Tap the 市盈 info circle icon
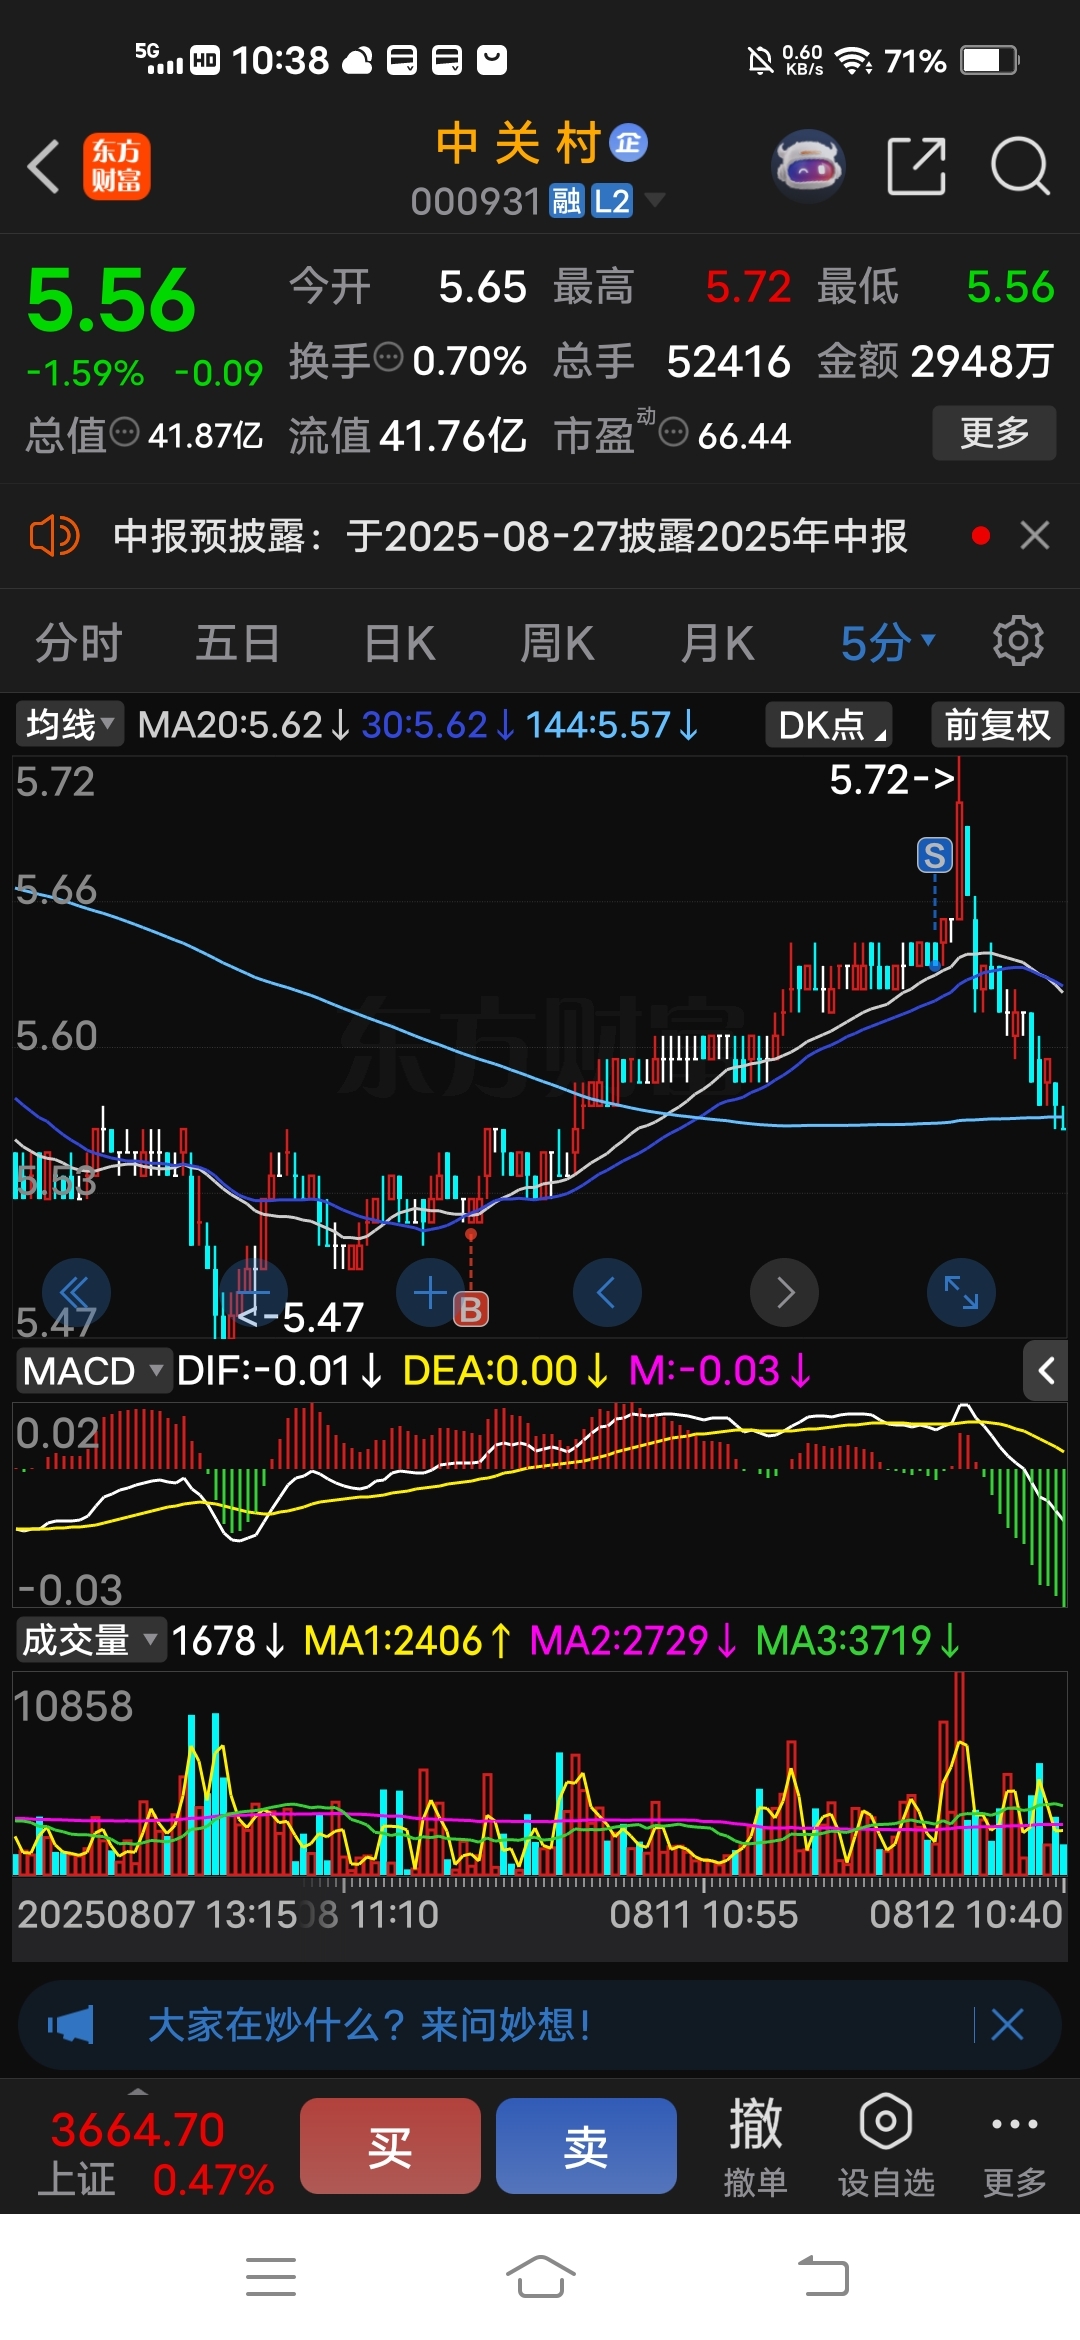Viewport: 1080px width, 2340px height. click(674, 432)
